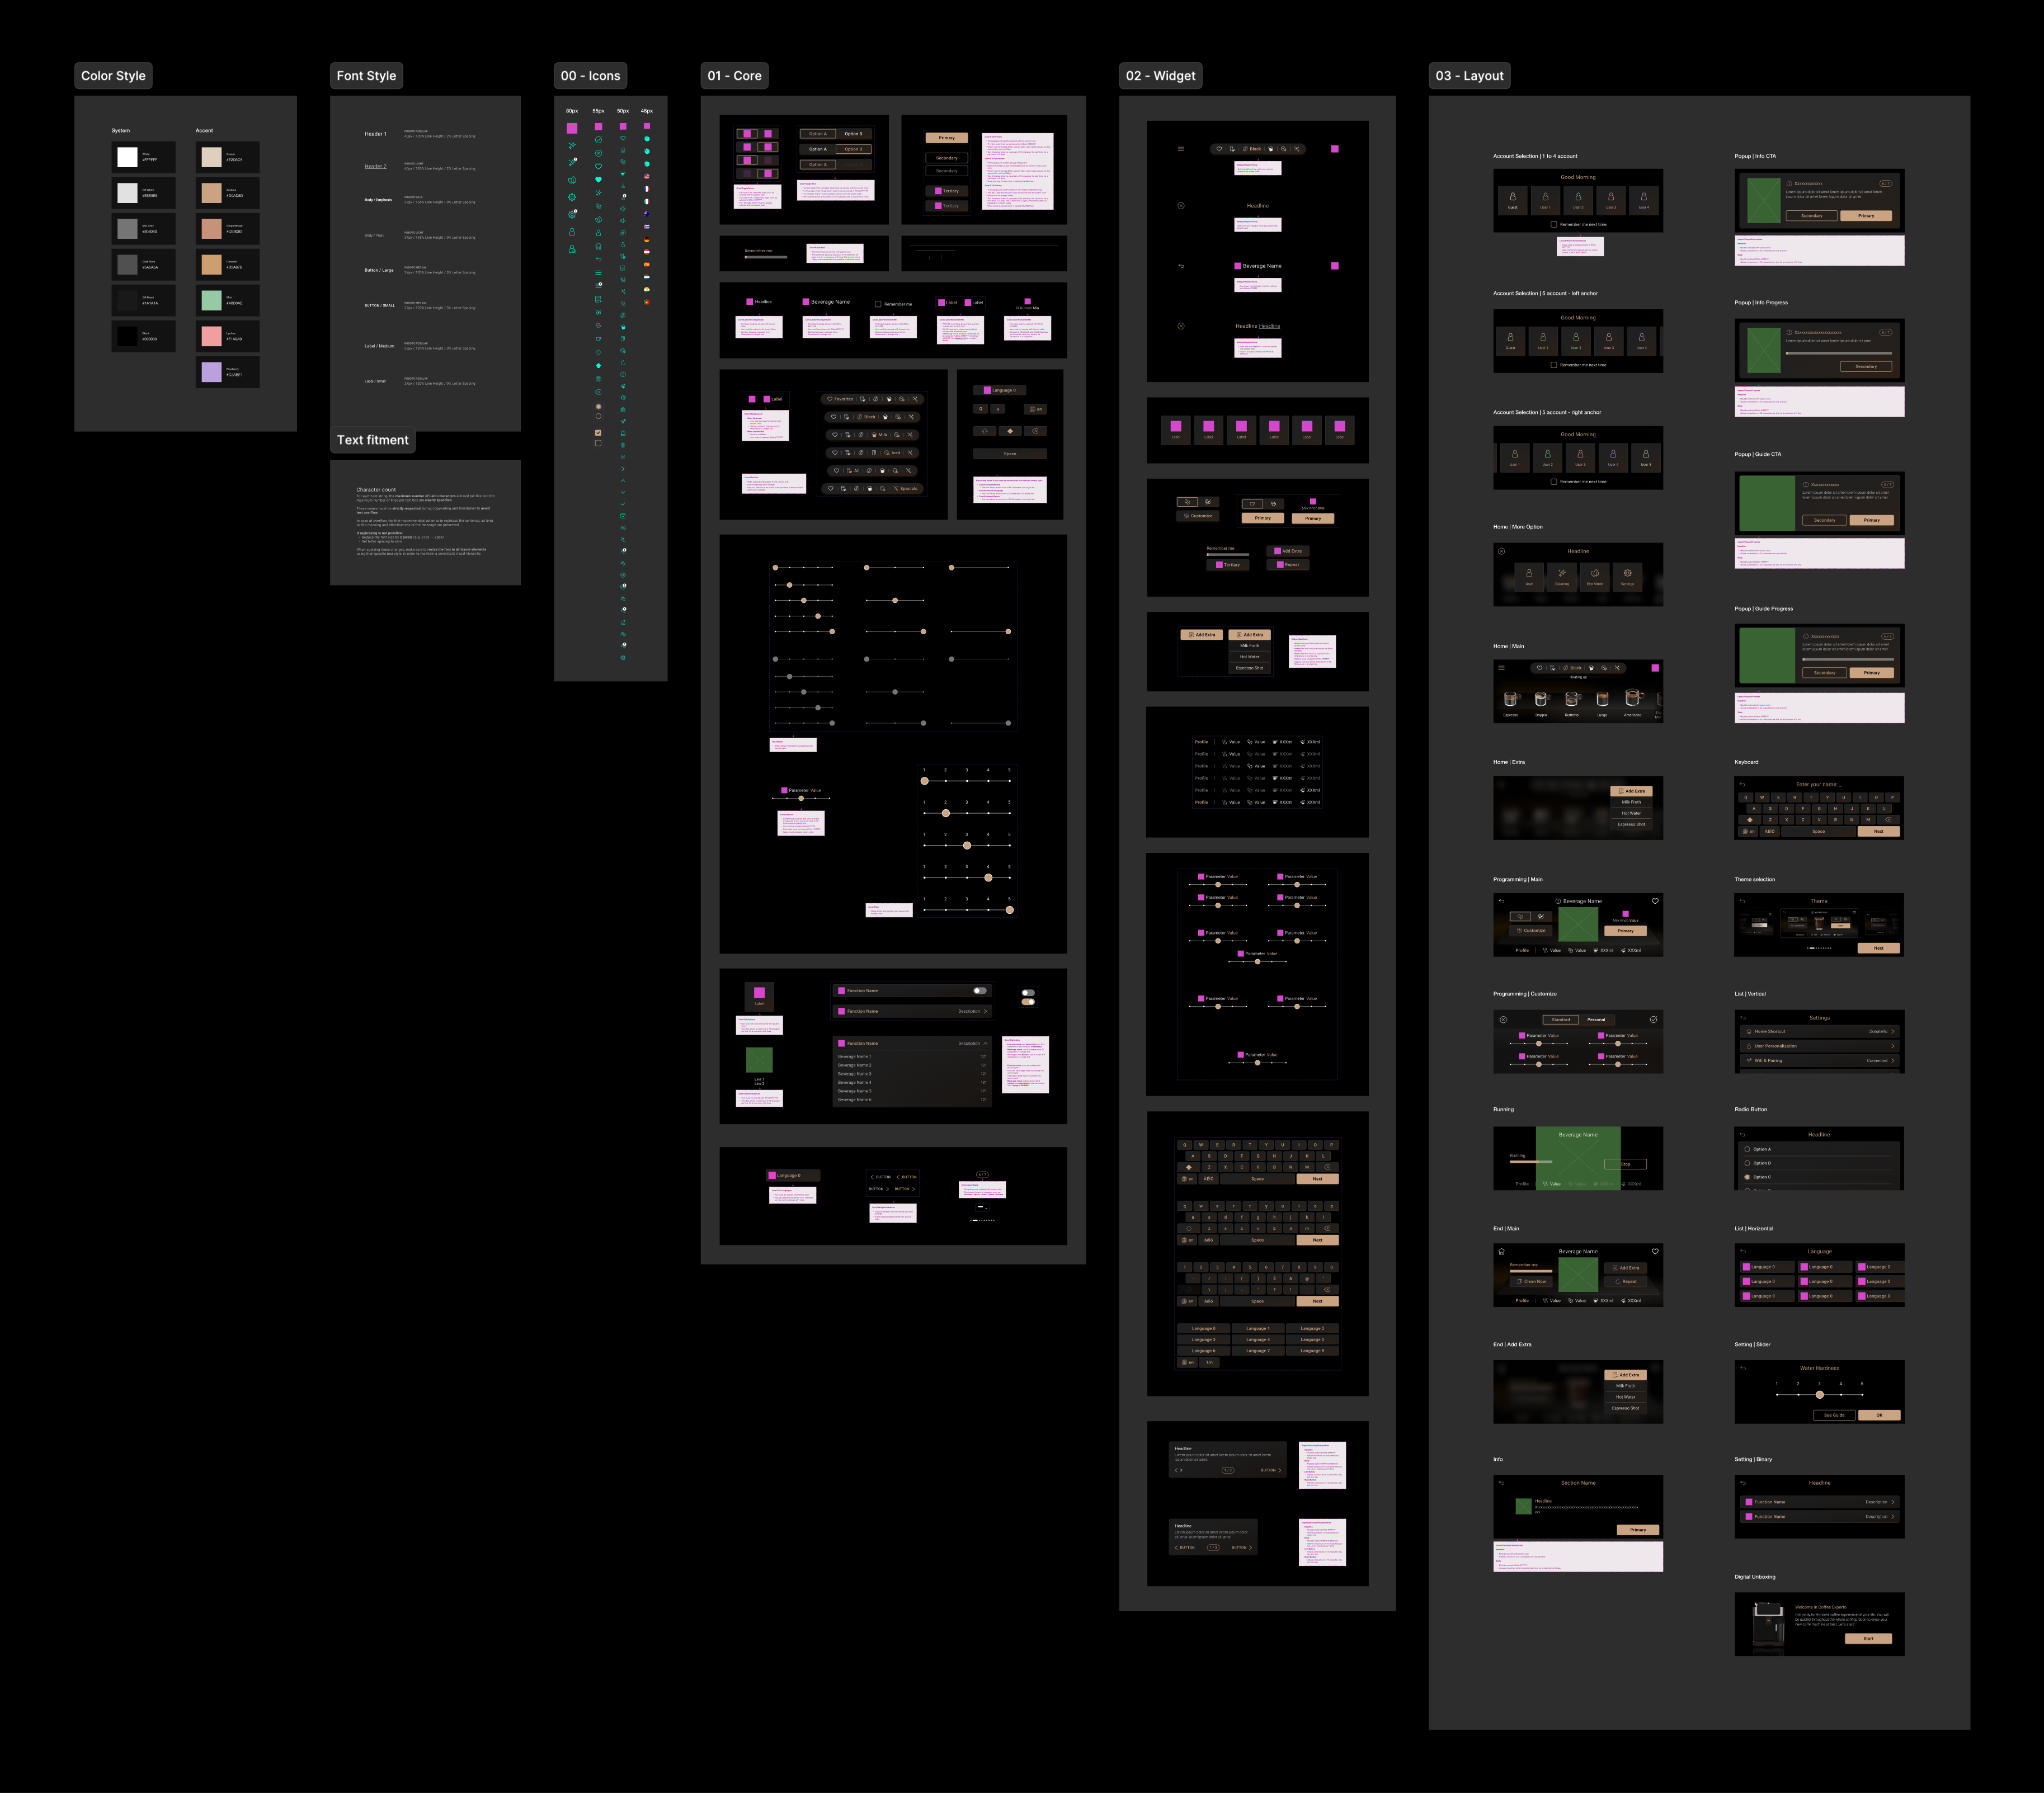Open hamburger menu in Home Main screen
The image size is (2044, 1793).
(1501, 667)
